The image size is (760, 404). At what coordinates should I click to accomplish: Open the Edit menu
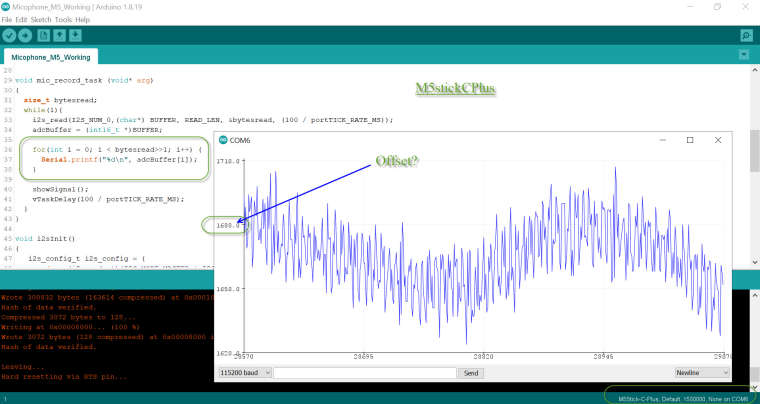[21, 20]
